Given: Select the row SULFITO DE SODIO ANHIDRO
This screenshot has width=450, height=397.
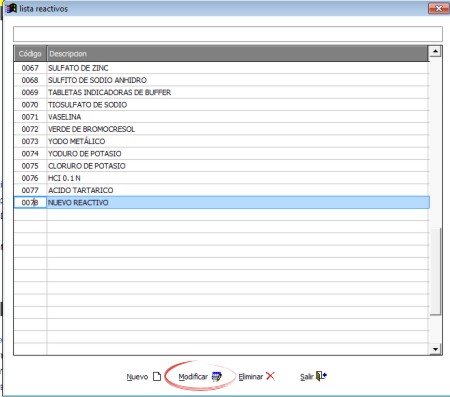Looking at the screenshot, I should click(222, 80).
